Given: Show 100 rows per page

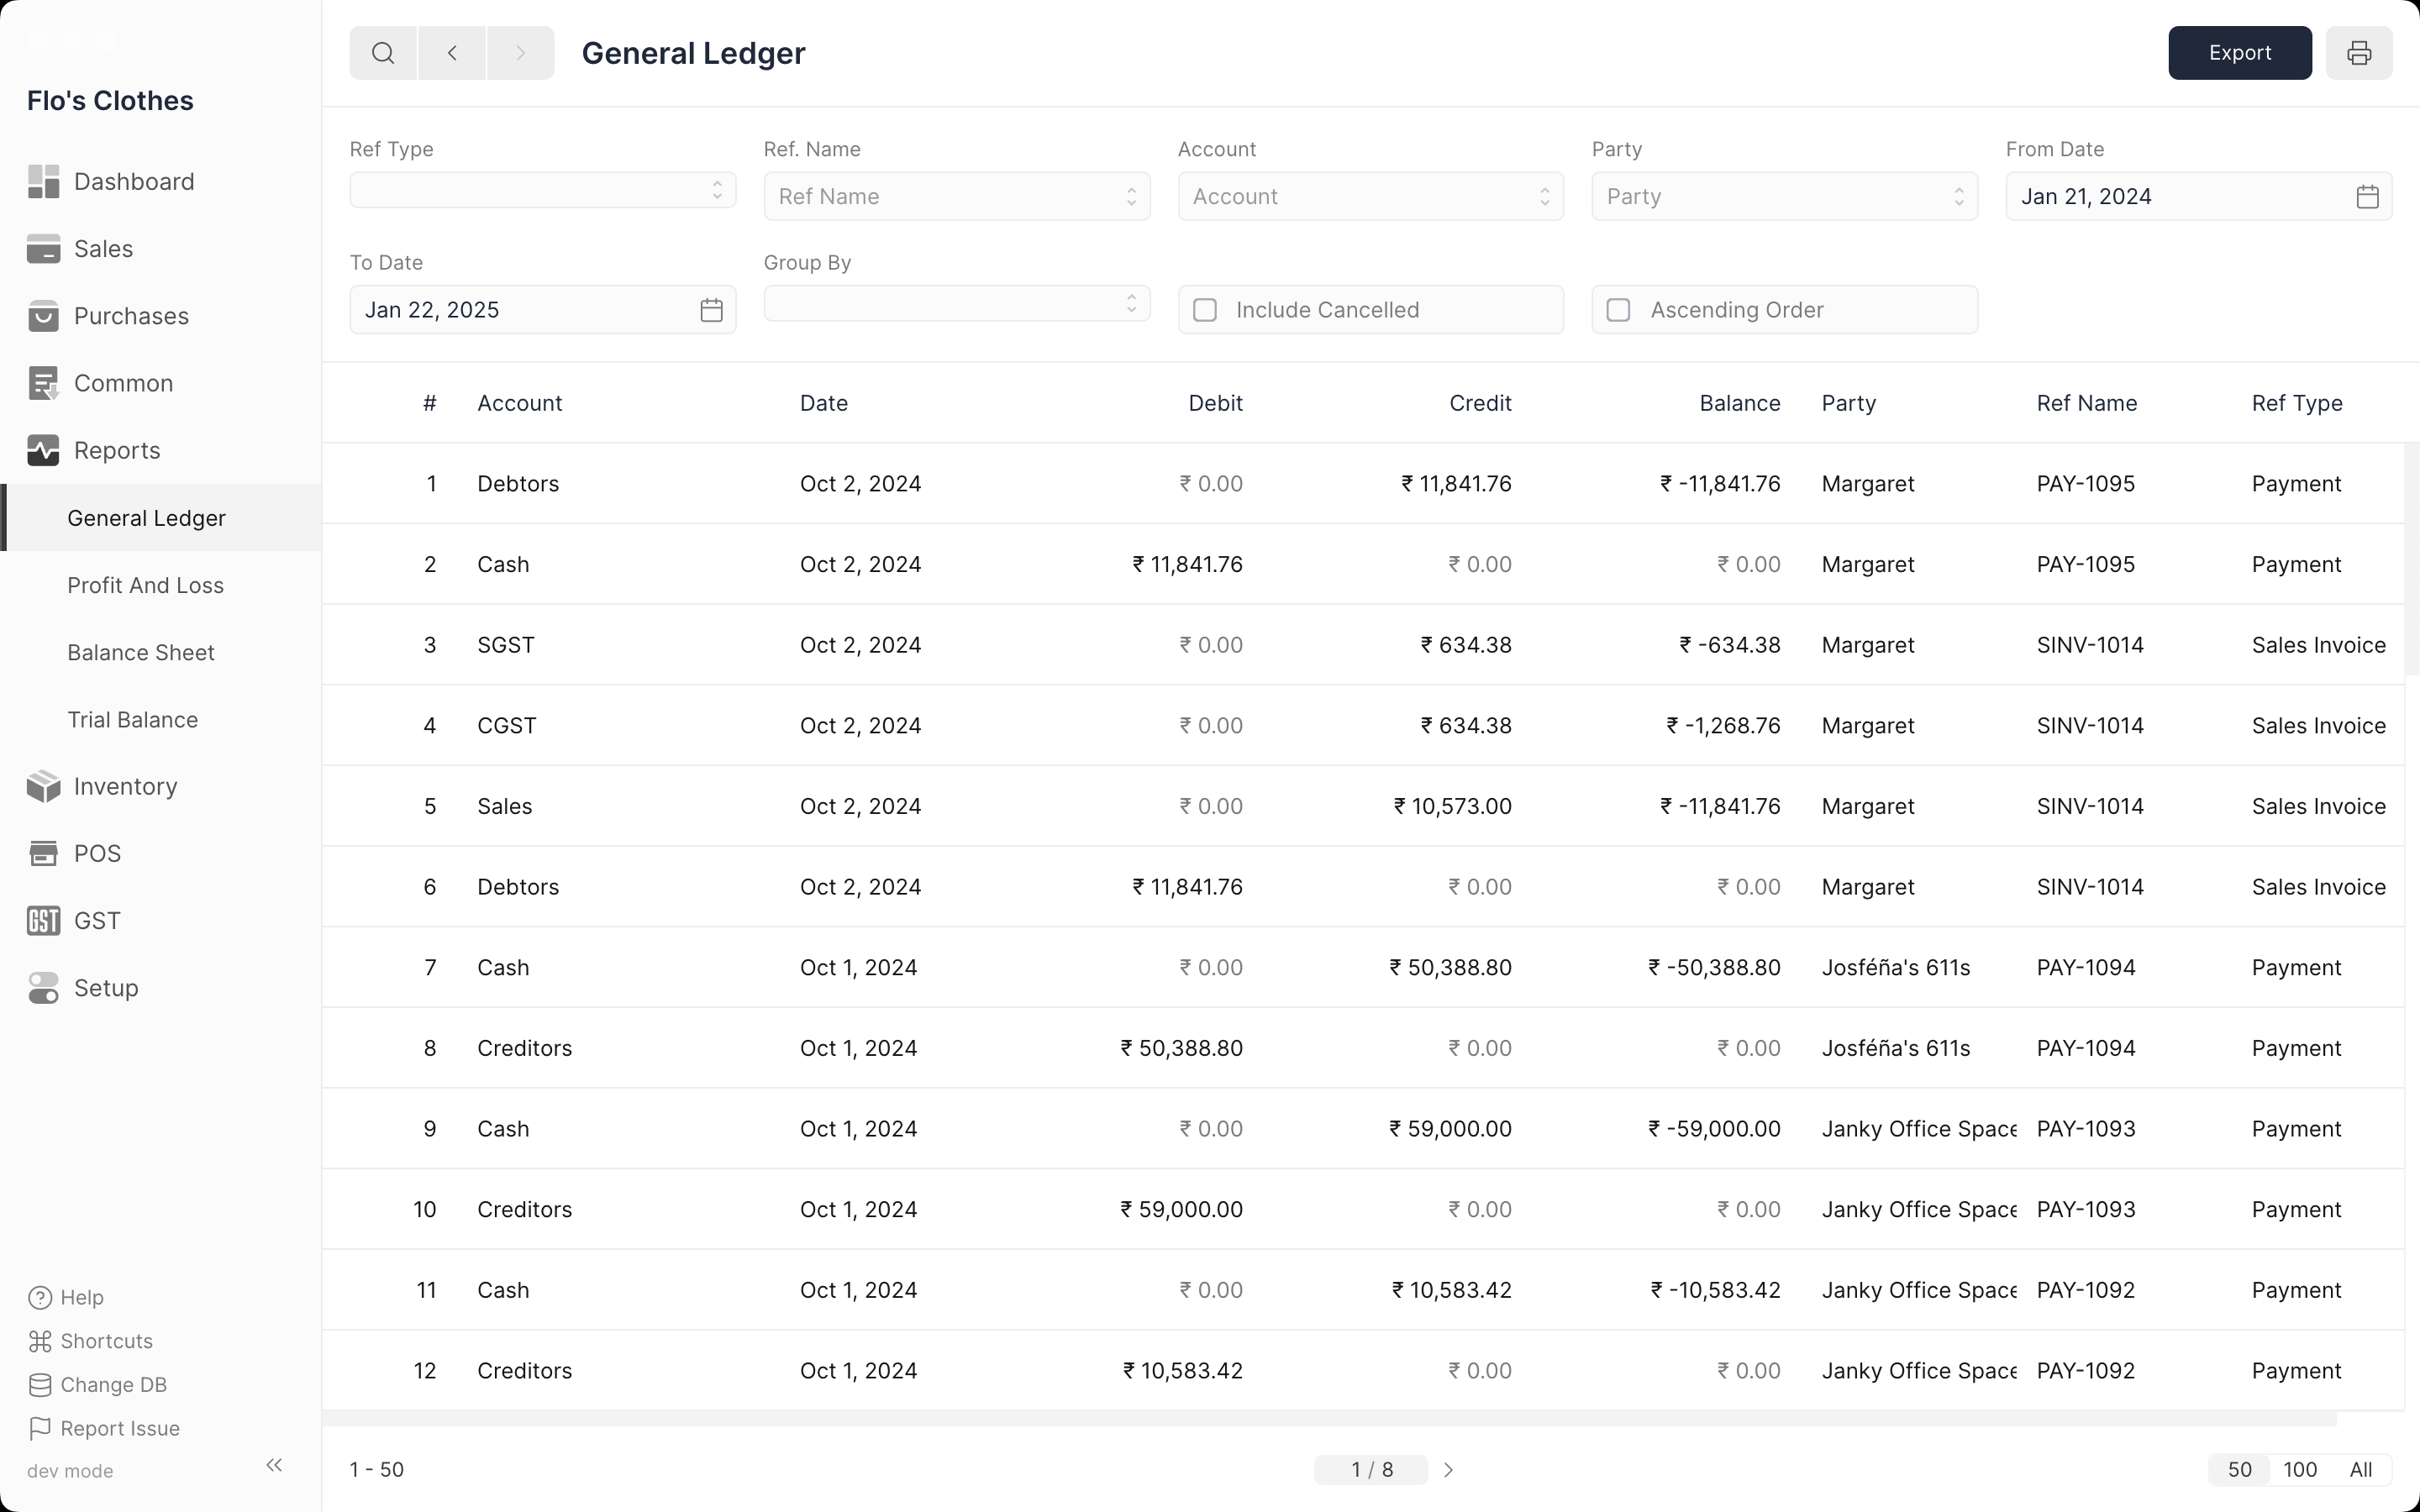Looking at the screenshot, I should (2299, 1469).
